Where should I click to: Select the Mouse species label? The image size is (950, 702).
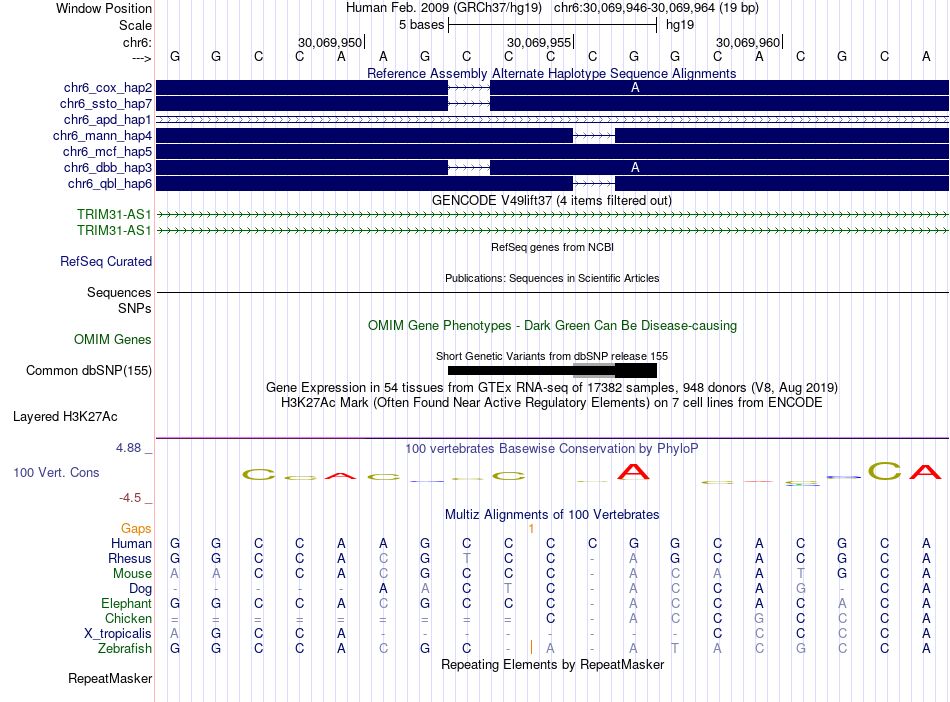click(x=133, y=574)
